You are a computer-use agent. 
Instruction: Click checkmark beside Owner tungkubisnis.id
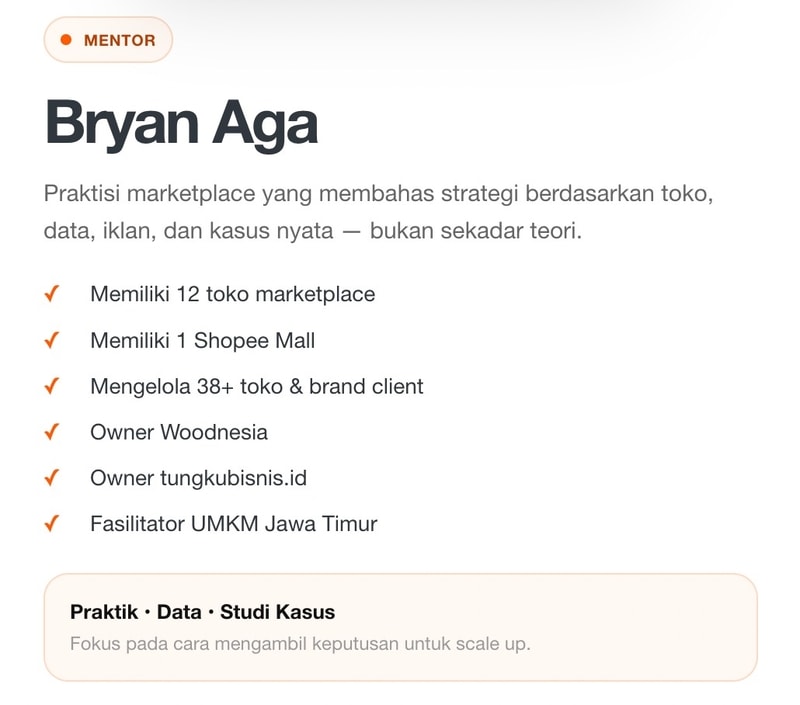tap(52, 478)
